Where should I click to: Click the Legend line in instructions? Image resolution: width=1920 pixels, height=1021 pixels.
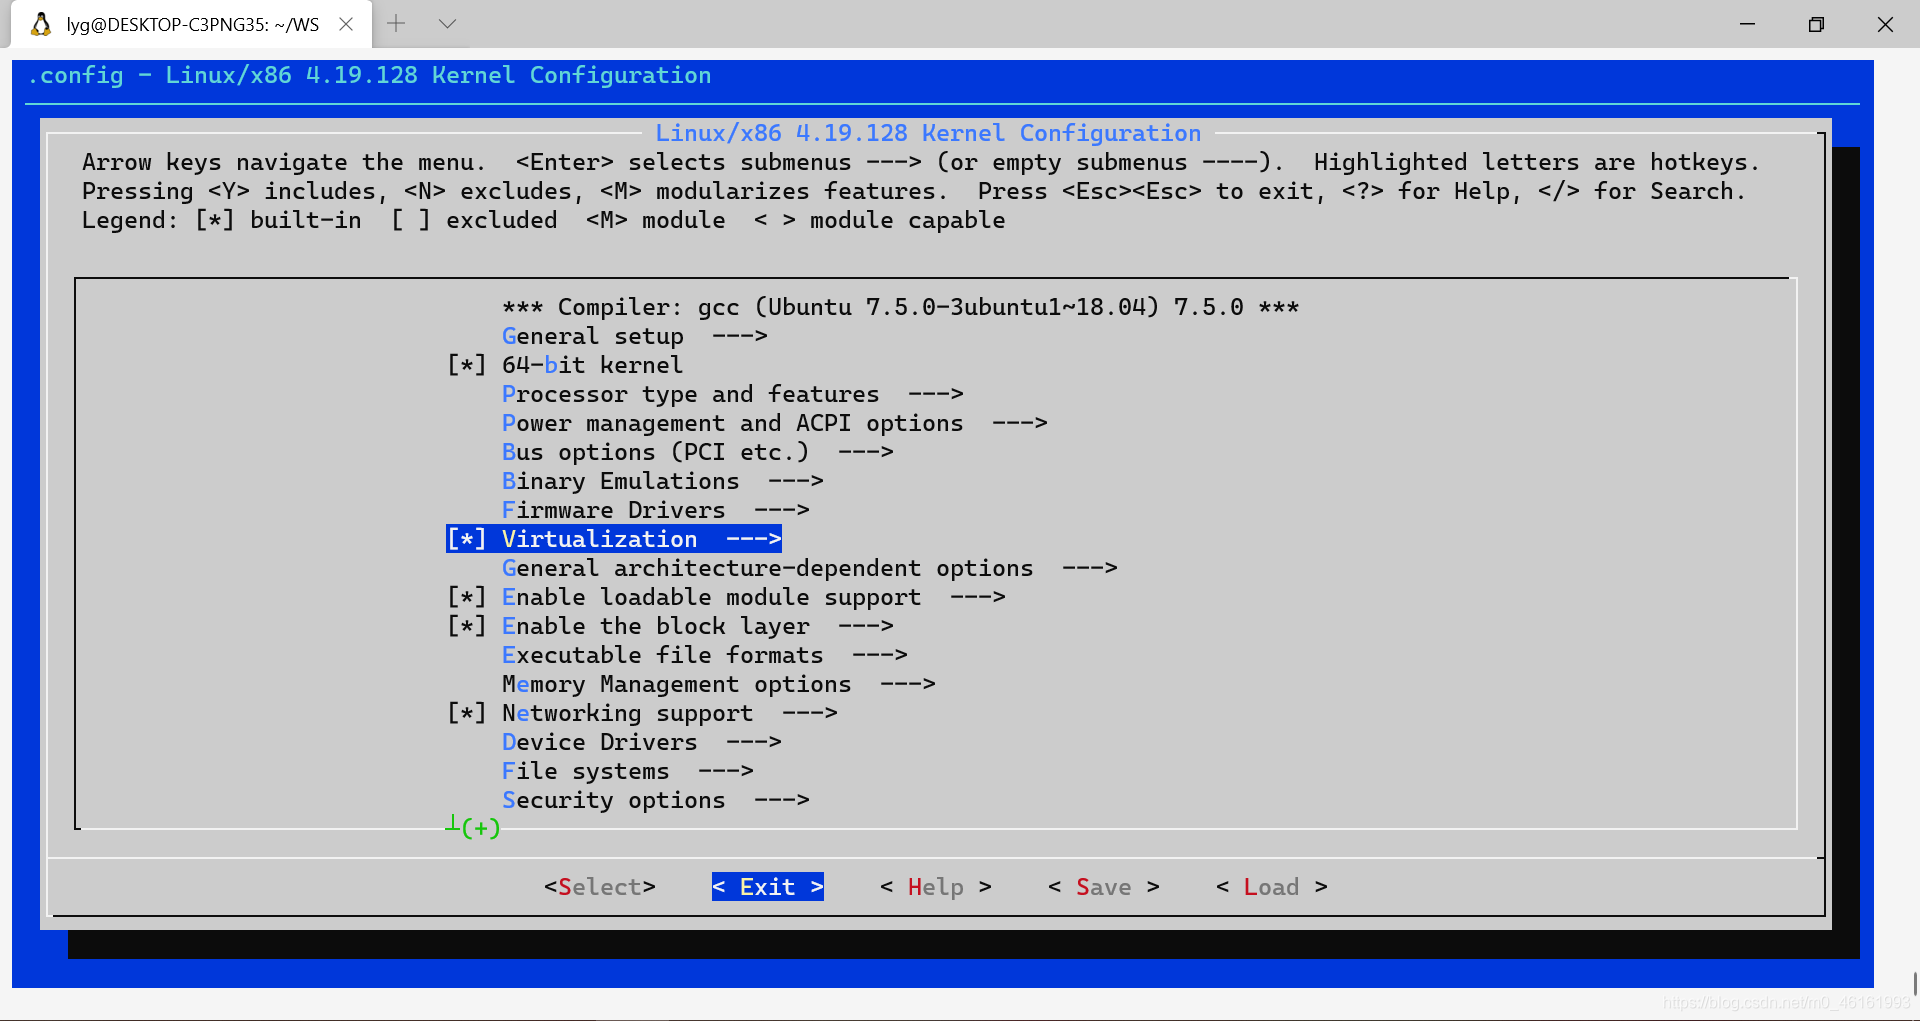coord(543,220)
